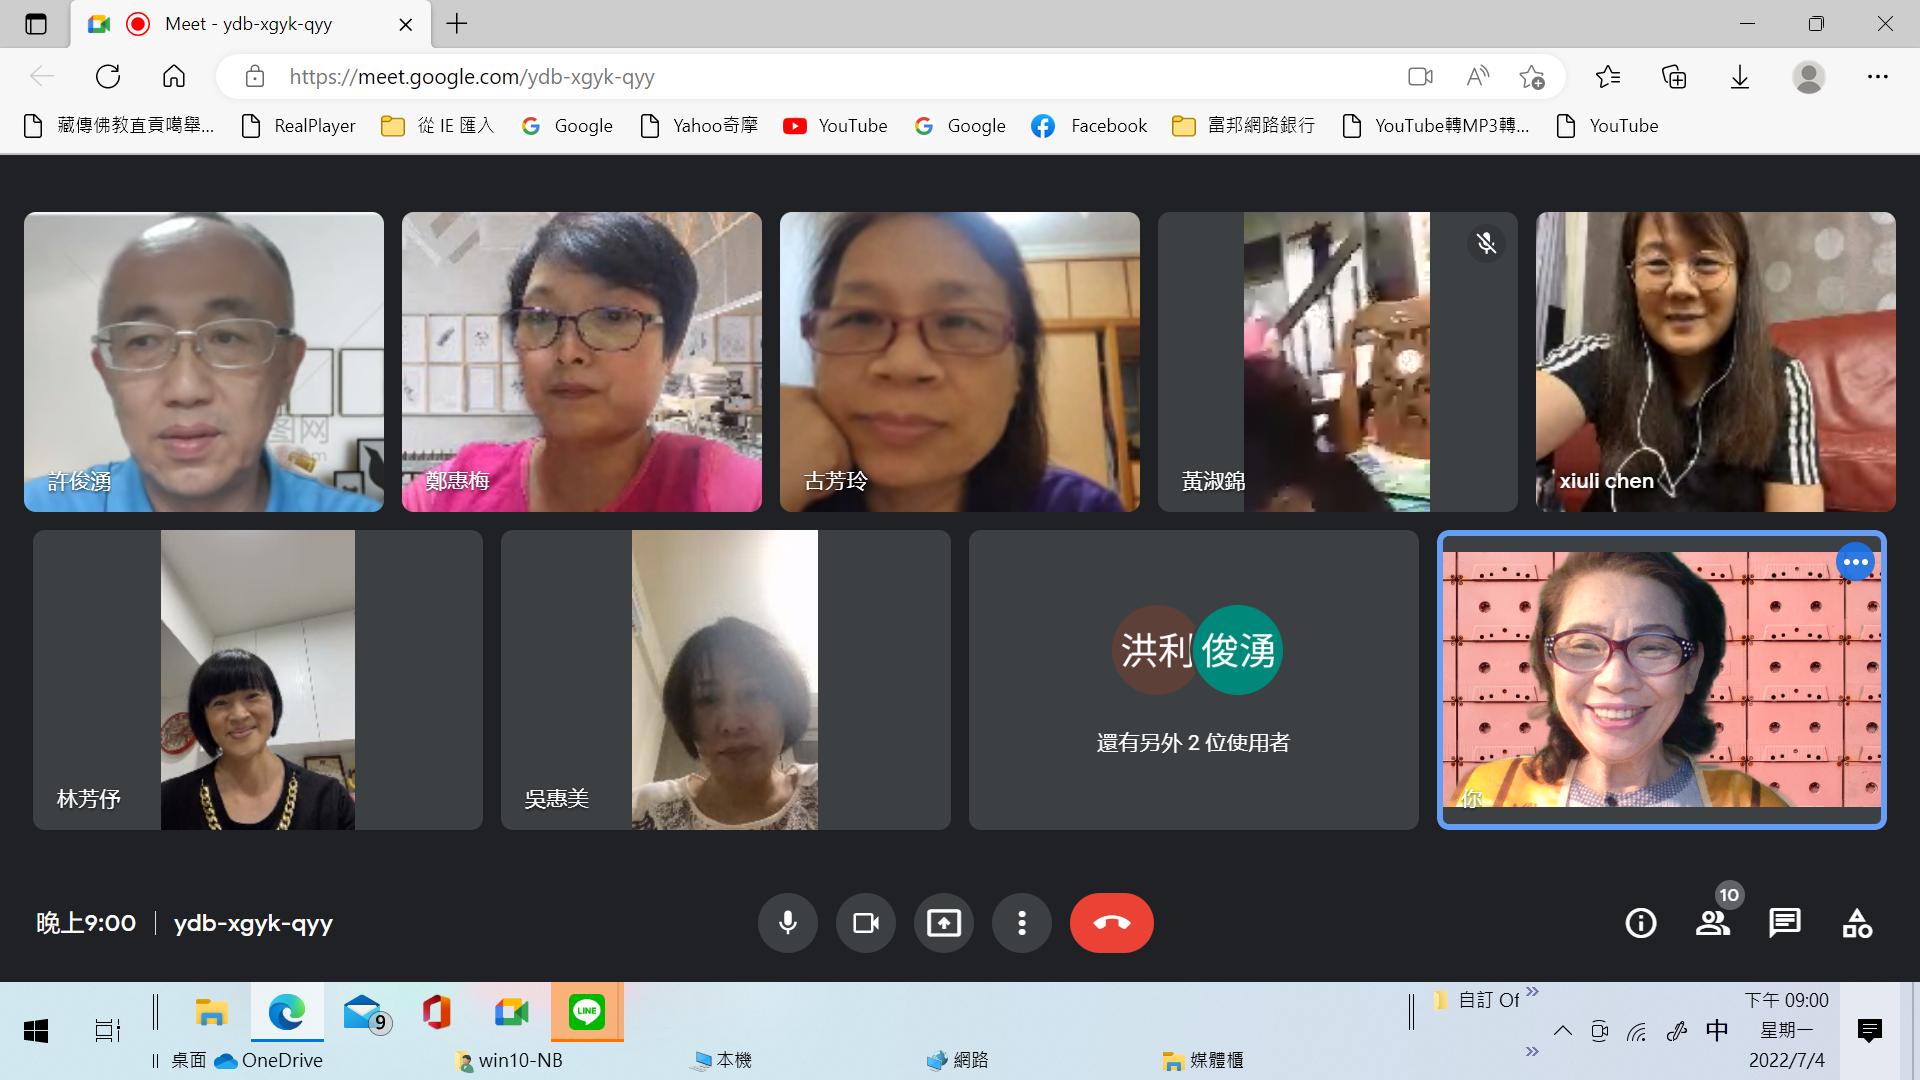Click the 洪利 俊湧 additional users tile

coord(1193,680)
